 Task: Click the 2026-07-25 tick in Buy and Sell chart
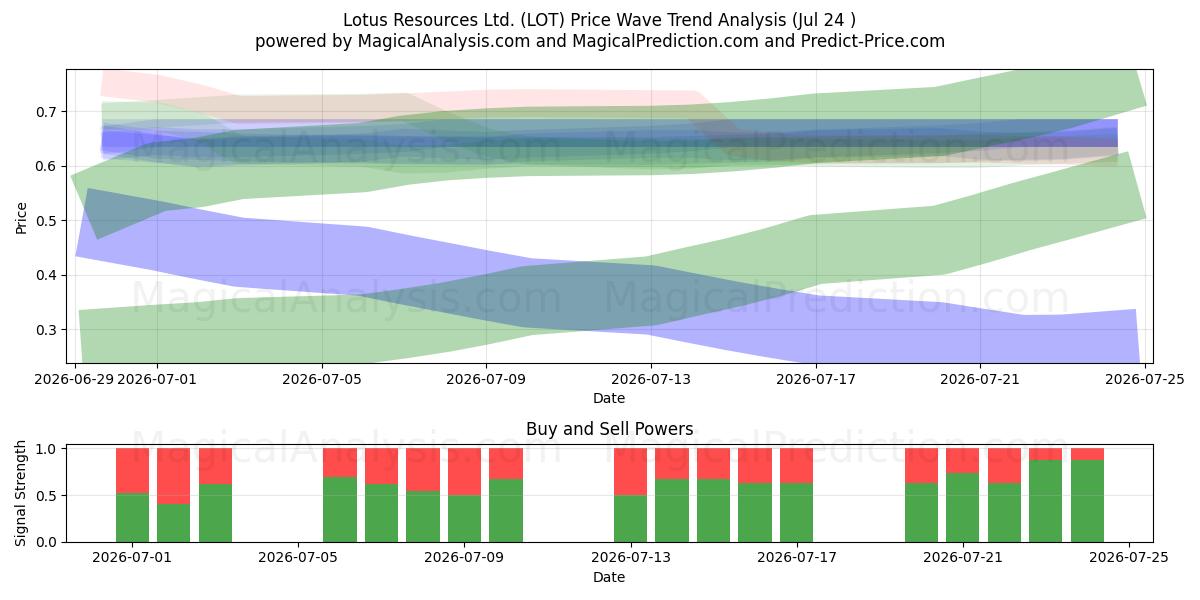(1129, 558)
